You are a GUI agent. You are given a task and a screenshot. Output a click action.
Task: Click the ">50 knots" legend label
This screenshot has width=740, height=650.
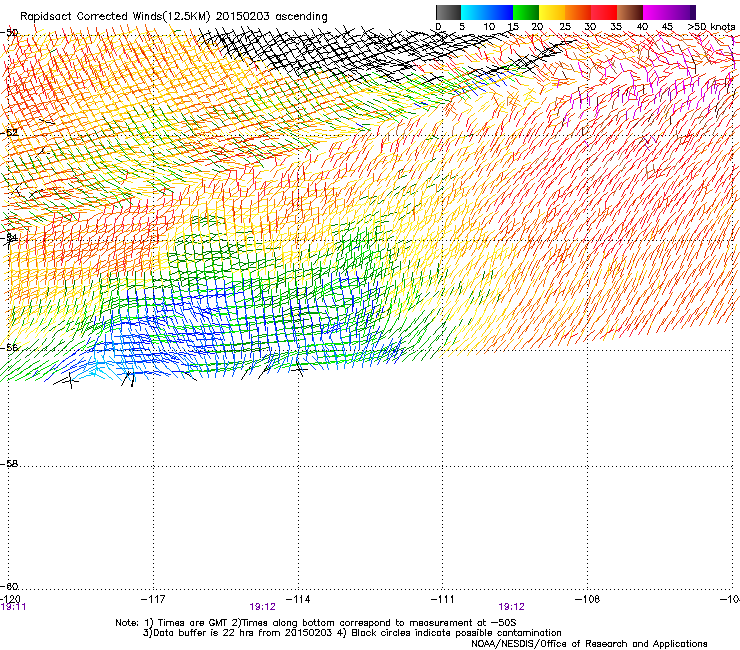711,27
